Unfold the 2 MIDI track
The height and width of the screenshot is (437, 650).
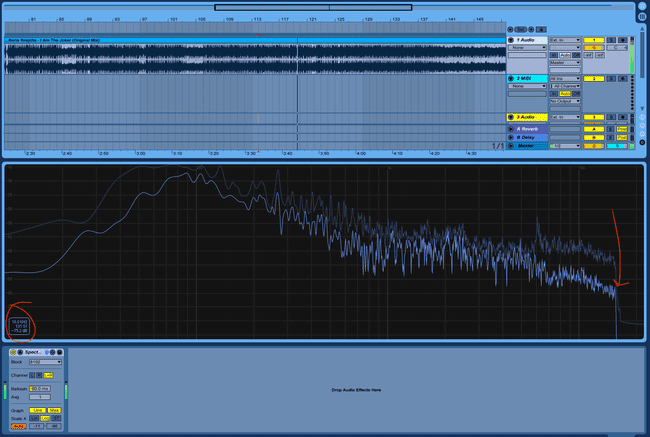tap(511, 78)
